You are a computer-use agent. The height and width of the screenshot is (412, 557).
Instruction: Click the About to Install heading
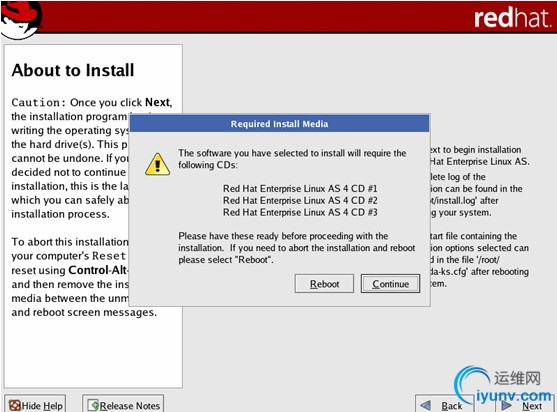pos(73,70)
